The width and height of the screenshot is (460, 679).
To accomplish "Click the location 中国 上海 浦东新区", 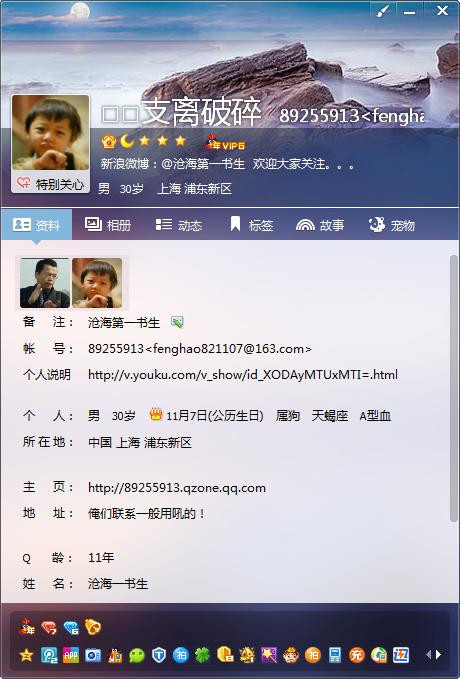I will click(x=139, y=442).
